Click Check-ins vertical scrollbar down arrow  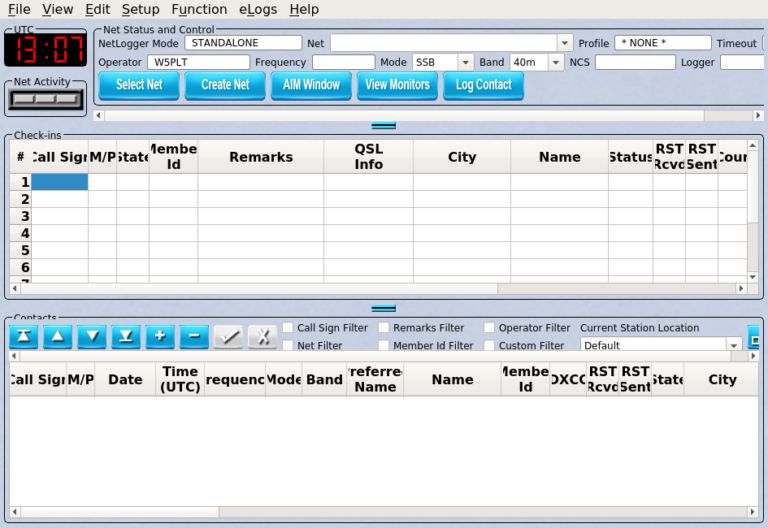point(752,277)
